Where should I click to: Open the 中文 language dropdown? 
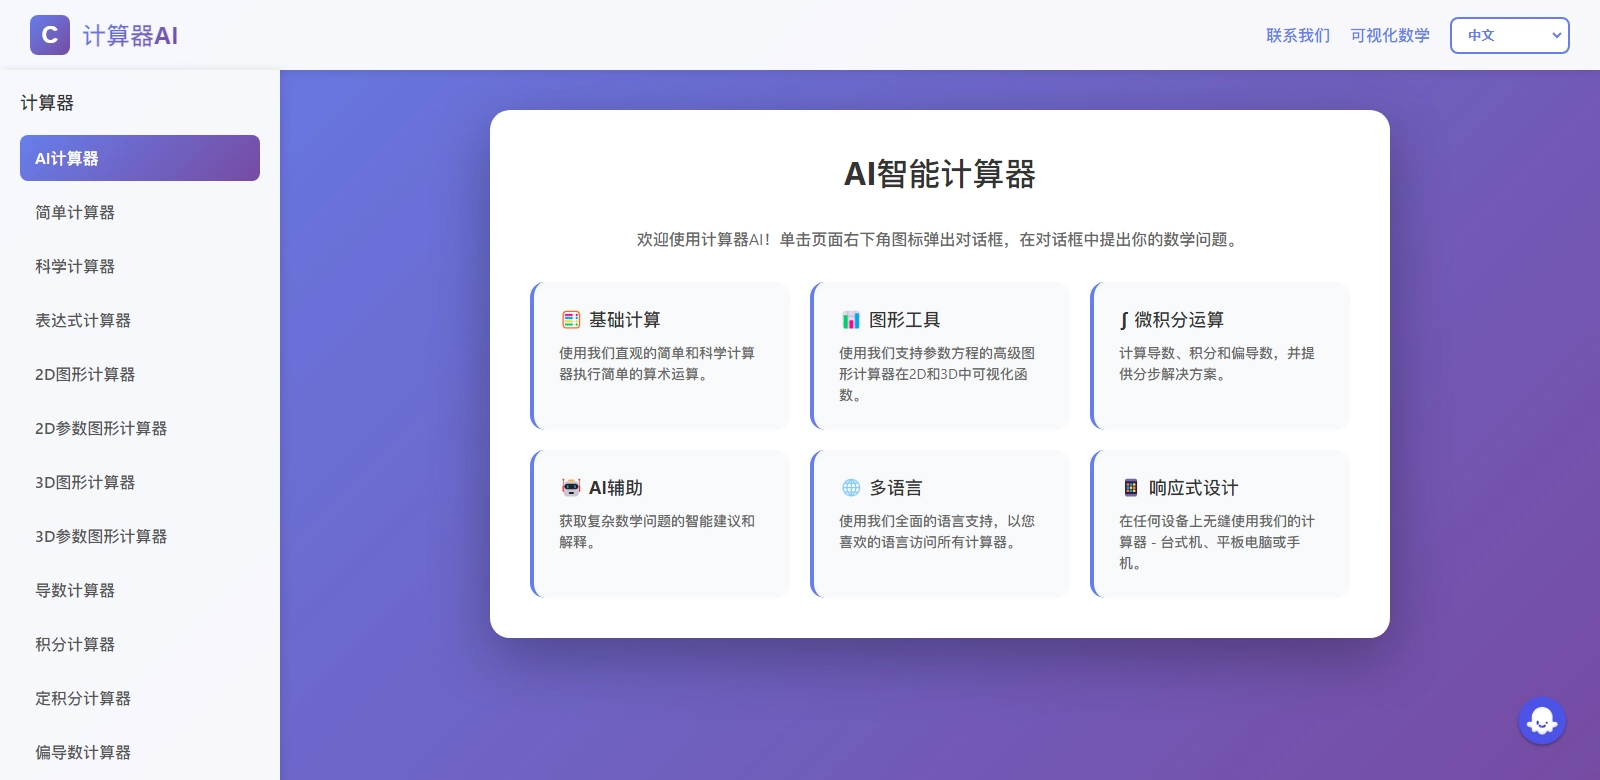pyautogui.click(x=1509, y=35)
